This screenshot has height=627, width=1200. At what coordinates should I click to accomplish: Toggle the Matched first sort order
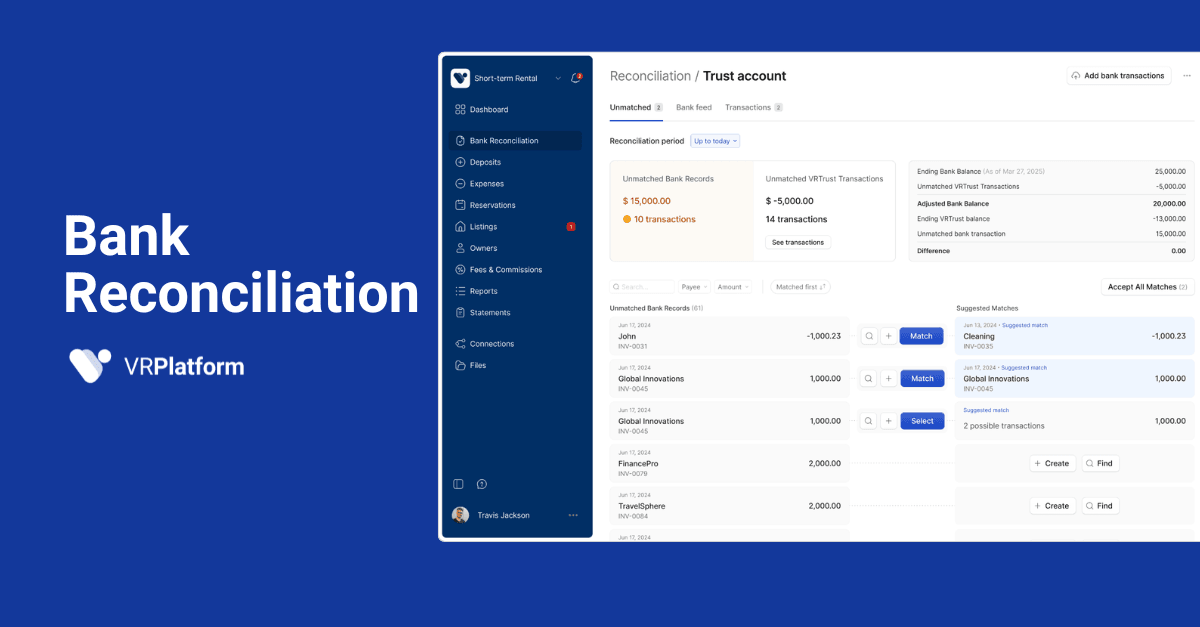(x=801, y=287)
